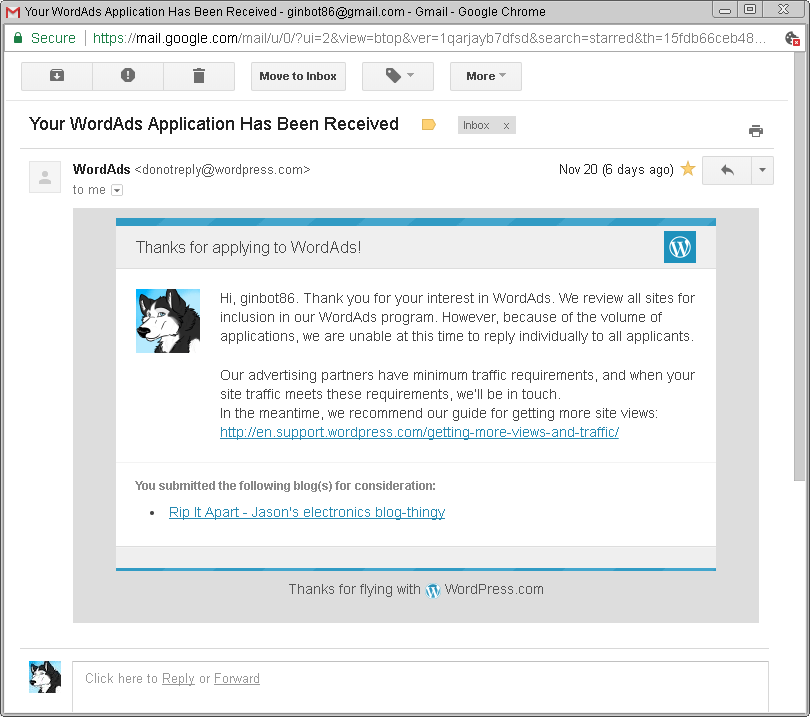This screenshot has width=810, height=717.
Task: Click the WordPress logo in email header
Action: click(x=679, y=247)
